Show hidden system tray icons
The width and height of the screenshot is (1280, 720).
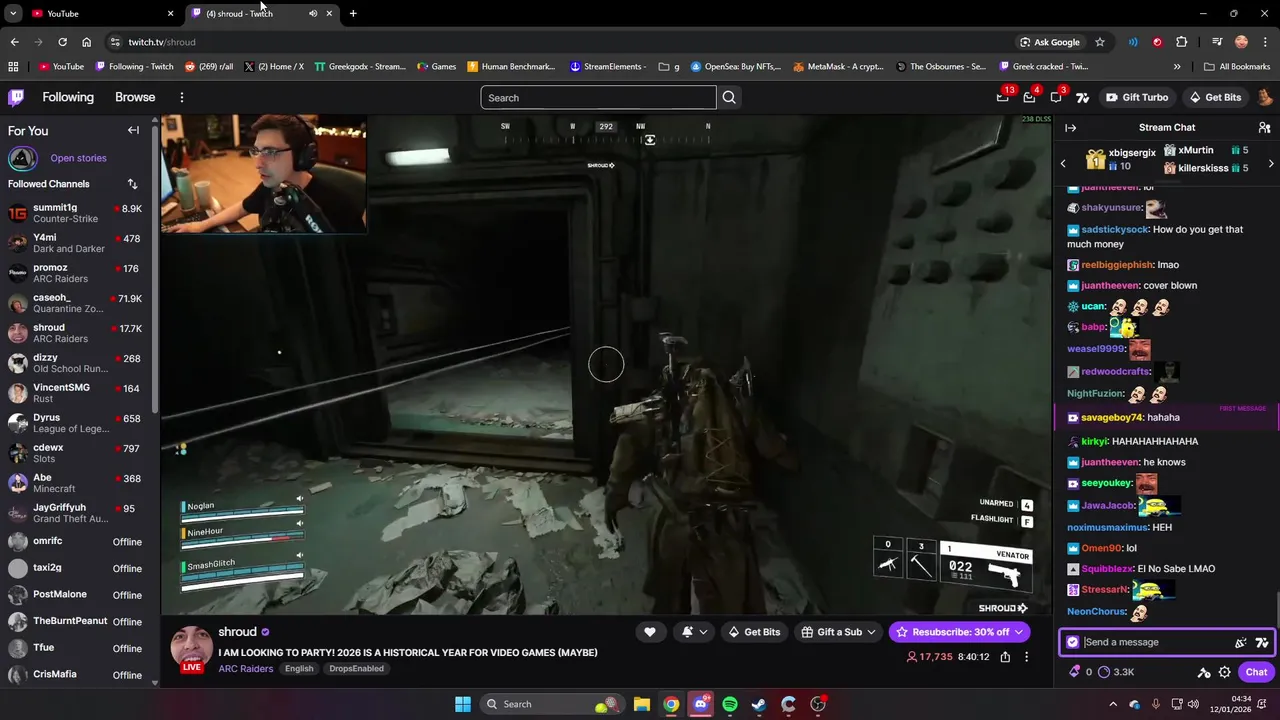(x=1113, y=704)
